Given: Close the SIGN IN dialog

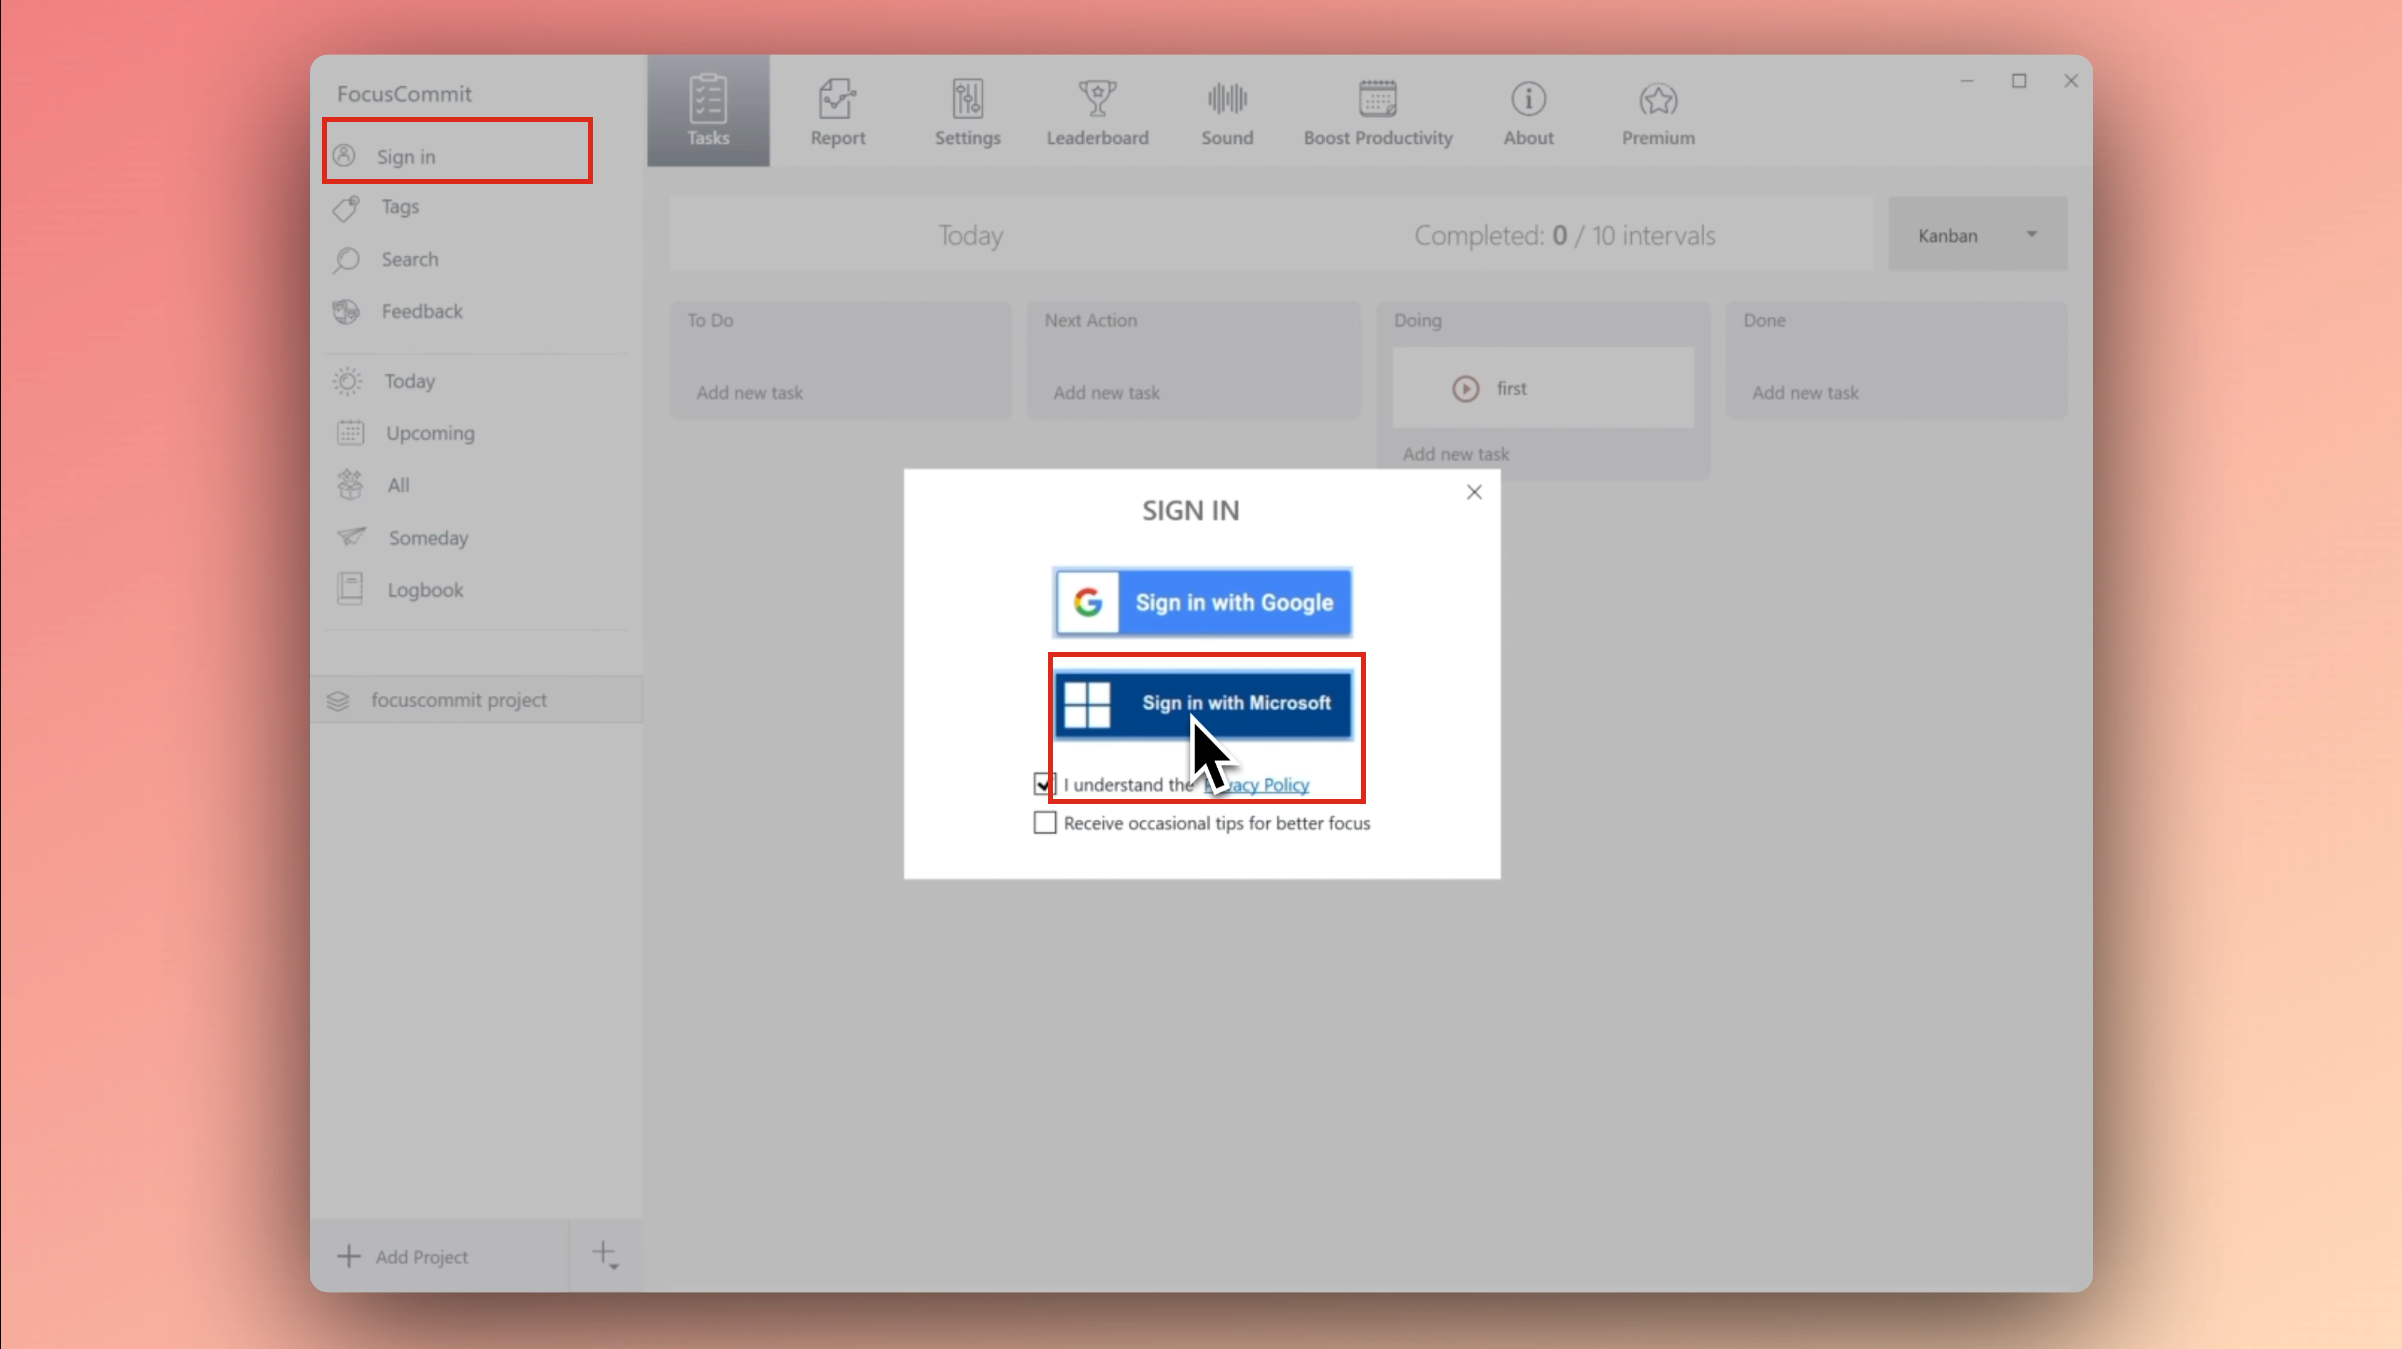Looking at the screenshot, I should coord(1473,492).
